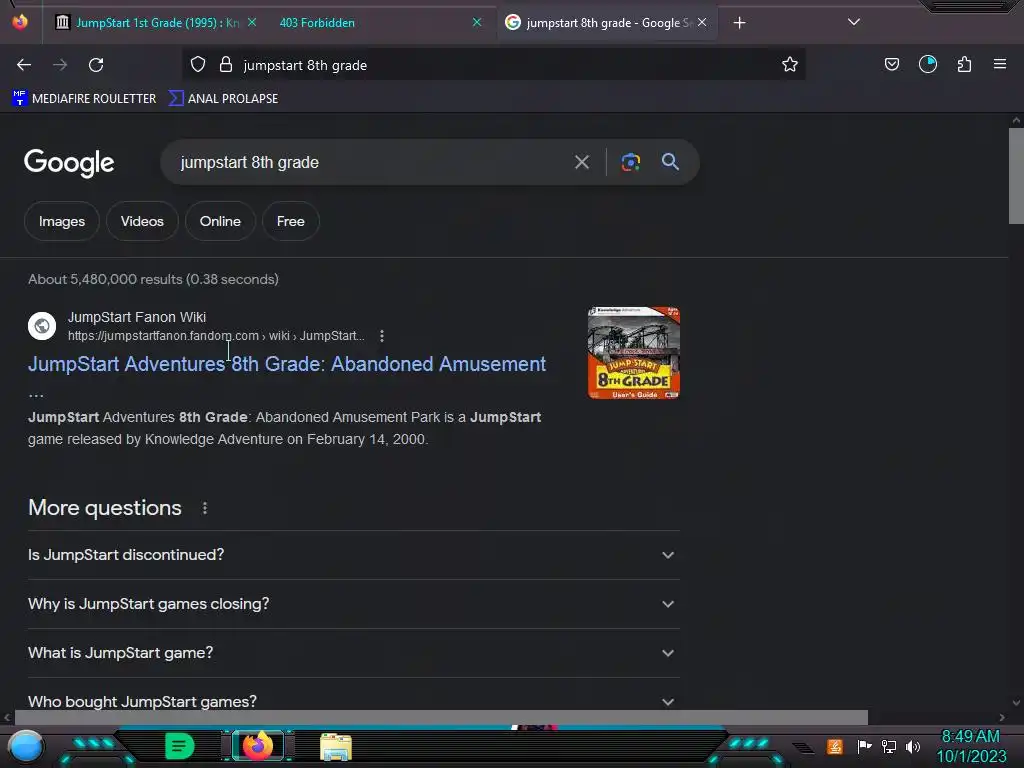Open the green notes app on the taskbar
Viewport: 1024px width, 768px height.
(x=180, y=746)
